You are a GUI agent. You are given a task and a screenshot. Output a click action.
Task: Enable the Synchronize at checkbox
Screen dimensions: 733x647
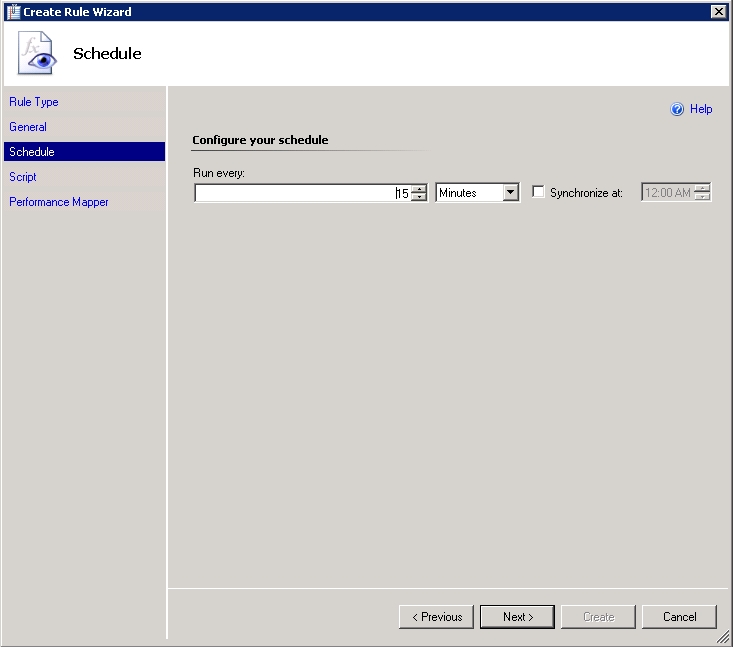point(538,192)
